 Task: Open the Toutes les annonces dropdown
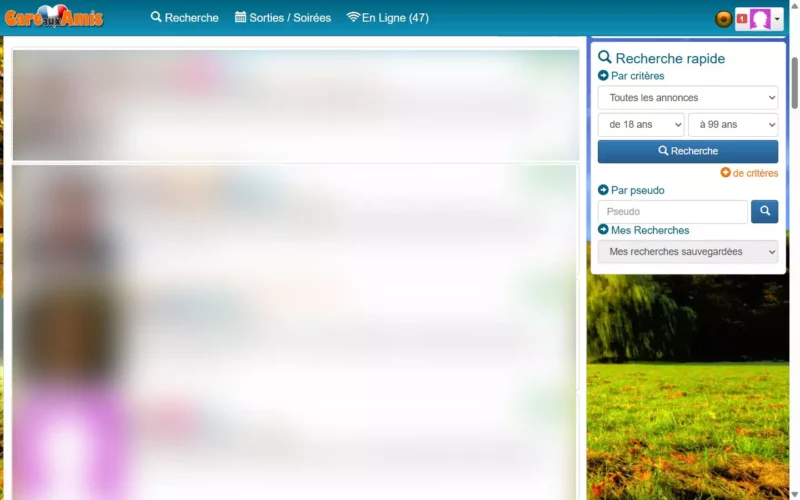687,98
